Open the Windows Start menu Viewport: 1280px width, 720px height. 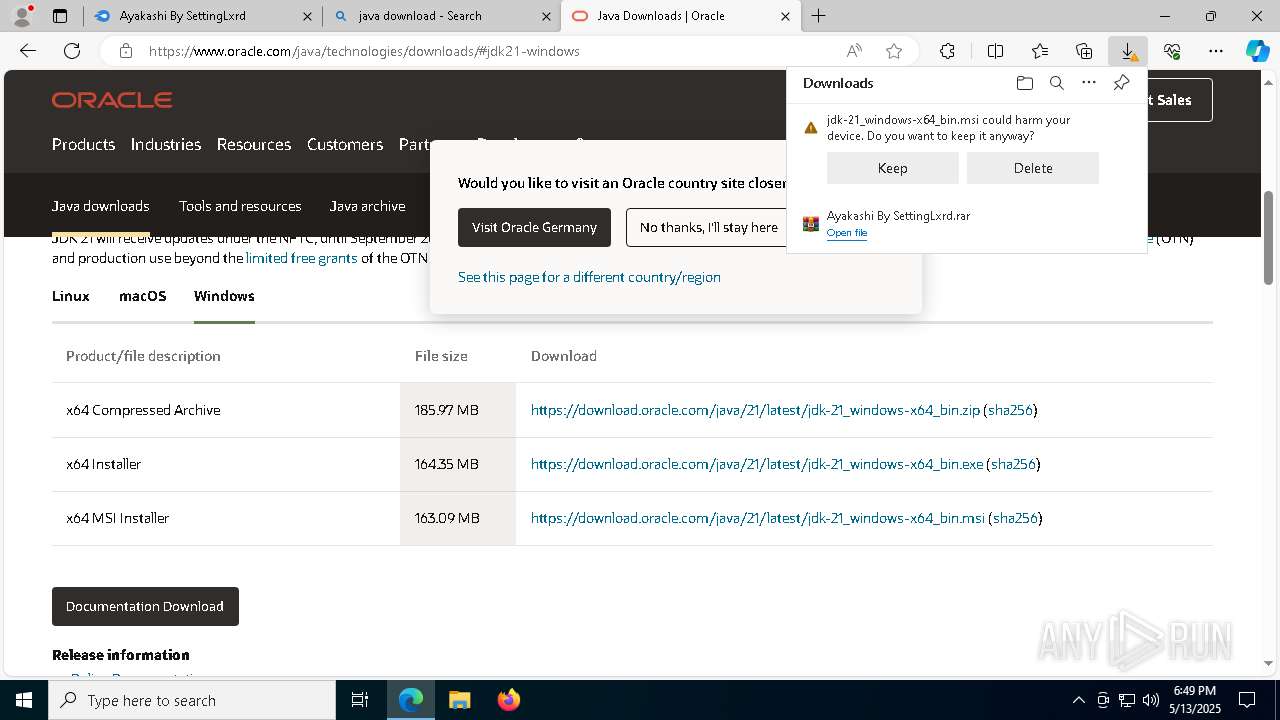tap(24, 700)
